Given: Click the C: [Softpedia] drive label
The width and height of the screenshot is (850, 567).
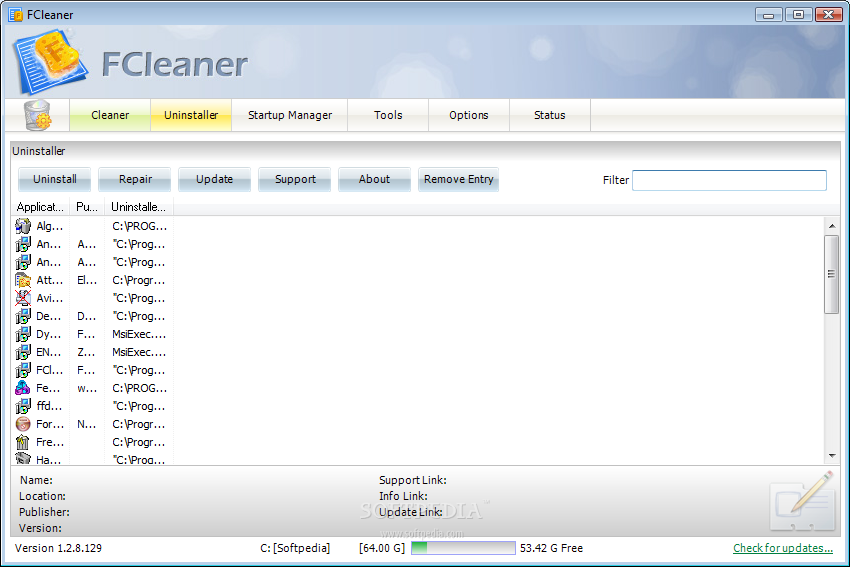Looking at the screenshot, I should (x=295, y=548).
